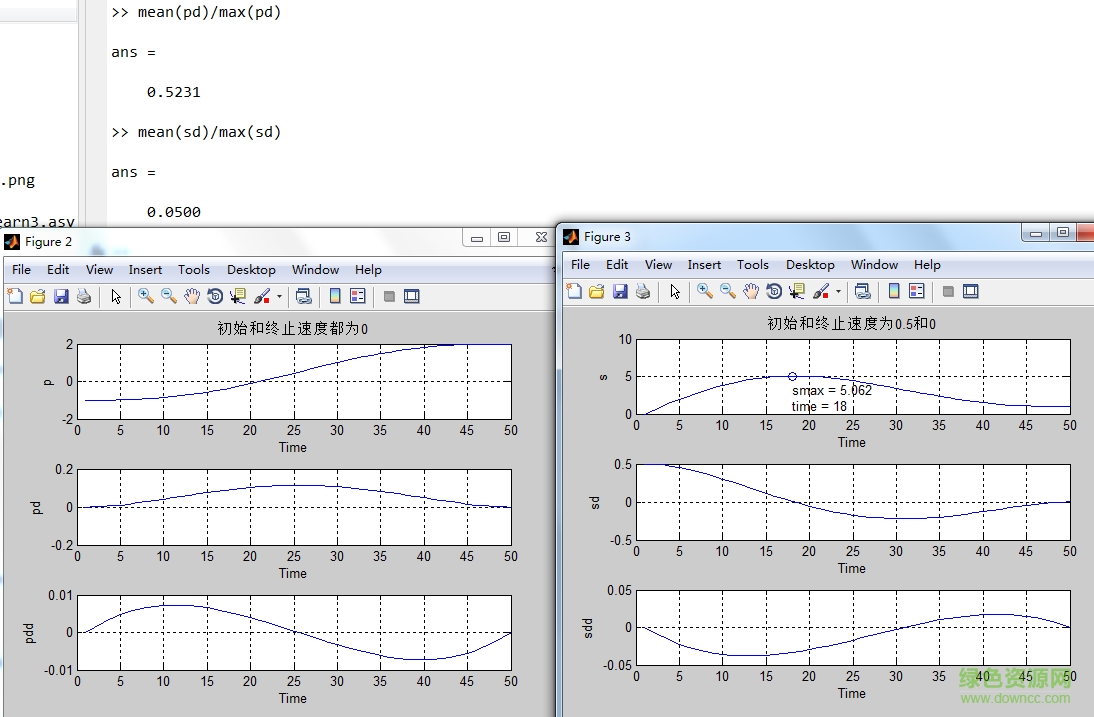Viewport: 1094px width, 717px height.
Task: Open the Insert menu in Figure 2
Action: [x=145, y=270]
